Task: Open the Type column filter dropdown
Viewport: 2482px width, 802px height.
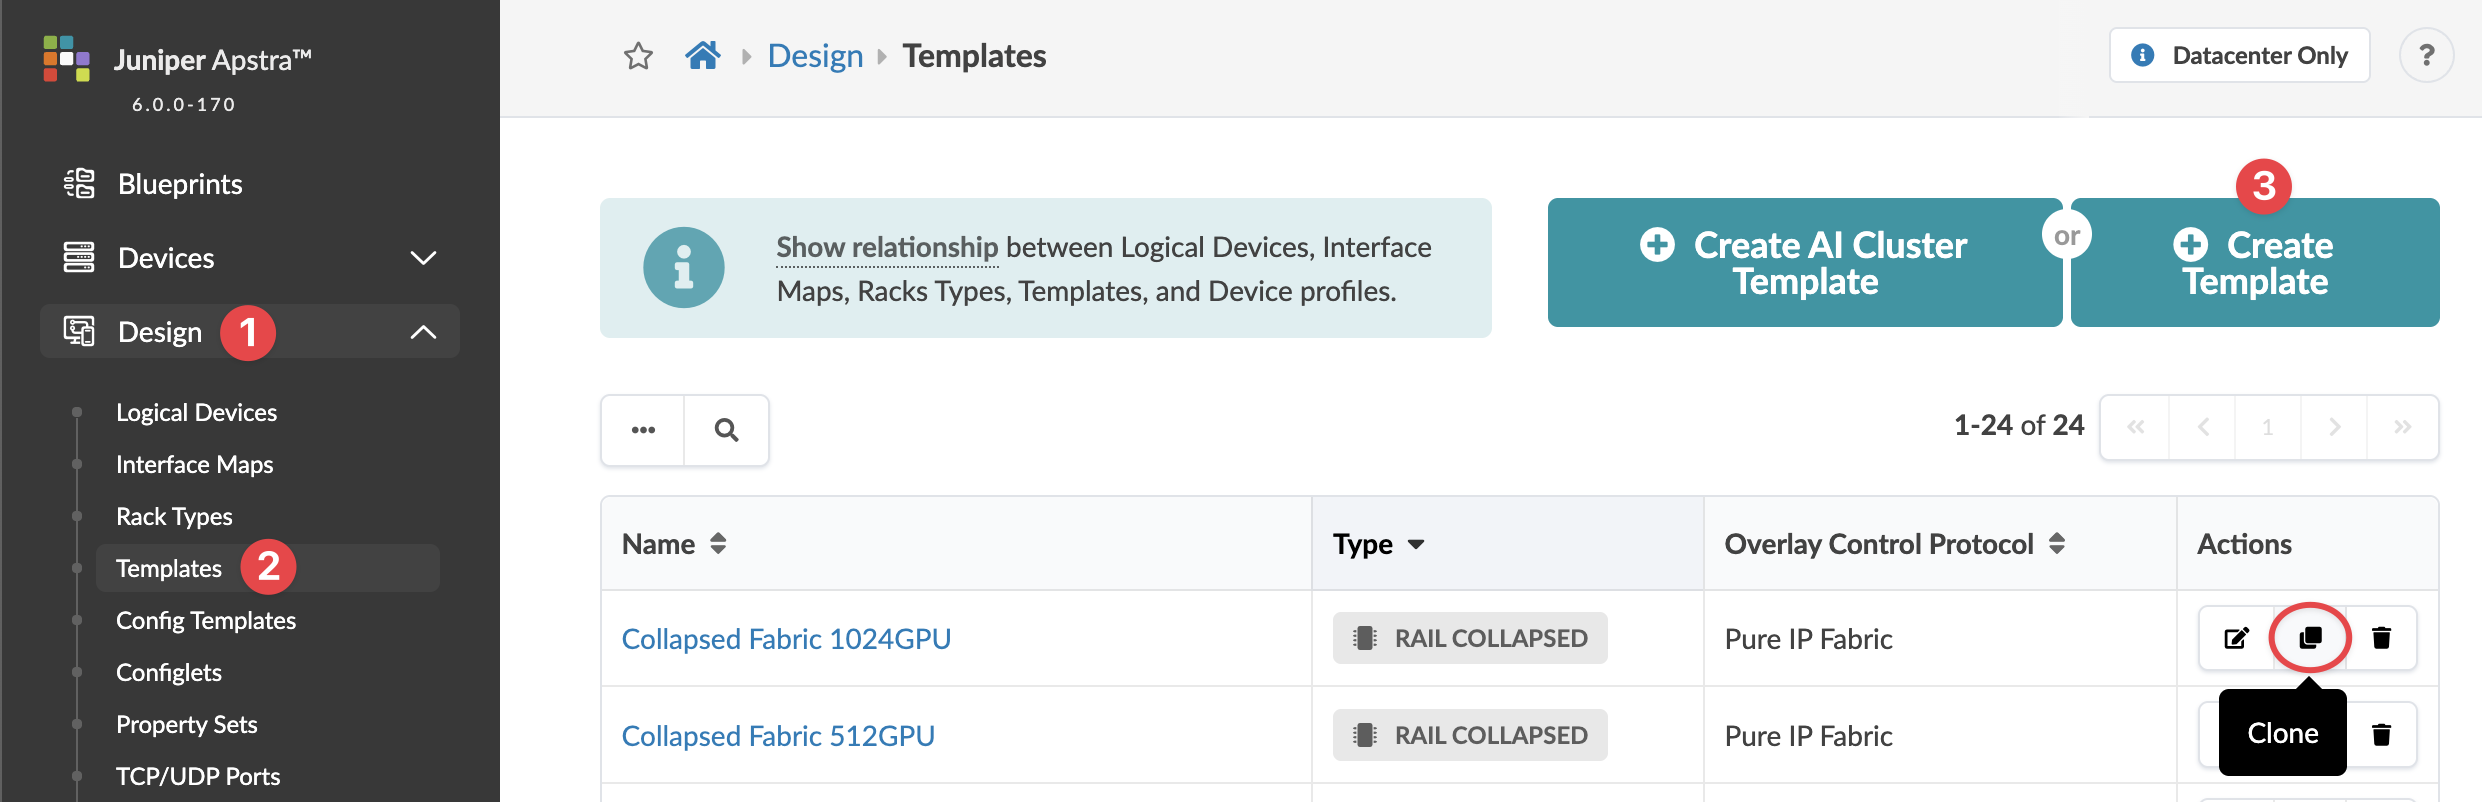Action: [x=1416, y=544]
